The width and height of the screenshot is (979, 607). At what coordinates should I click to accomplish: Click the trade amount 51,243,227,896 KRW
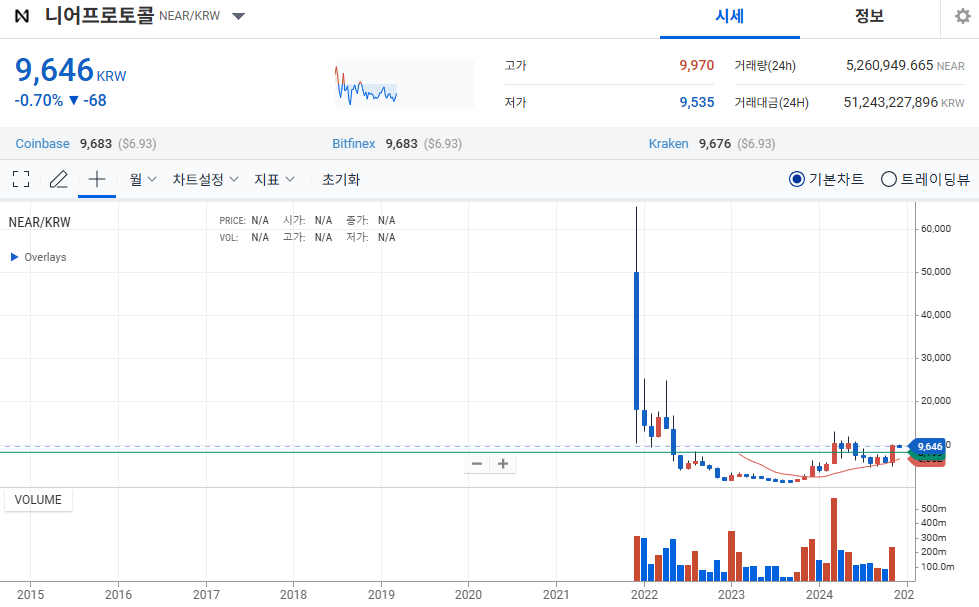pyautogui.click(x=904, y=102)
